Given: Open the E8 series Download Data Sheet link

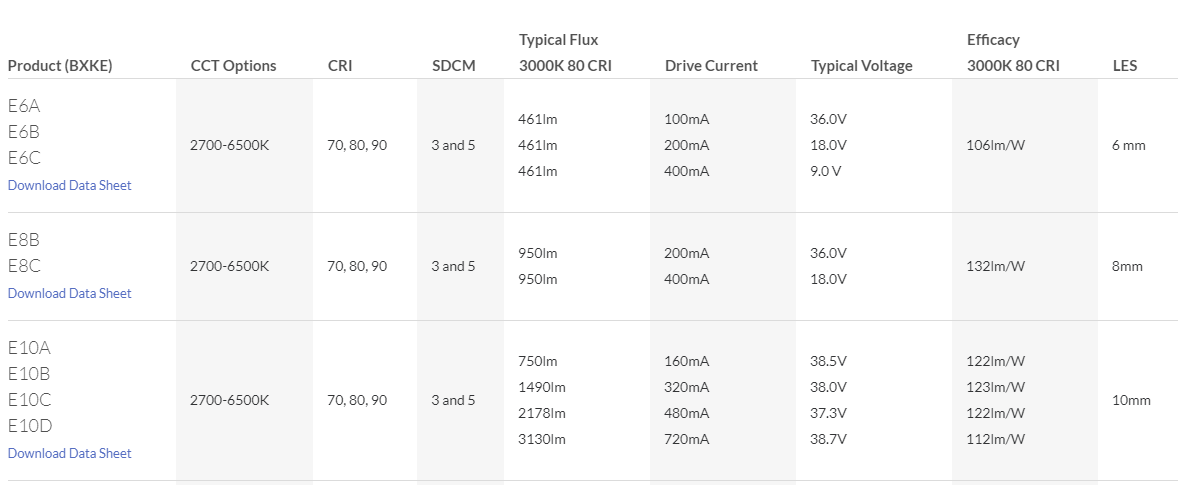Looking at the screenshot, I should [70, 293].
